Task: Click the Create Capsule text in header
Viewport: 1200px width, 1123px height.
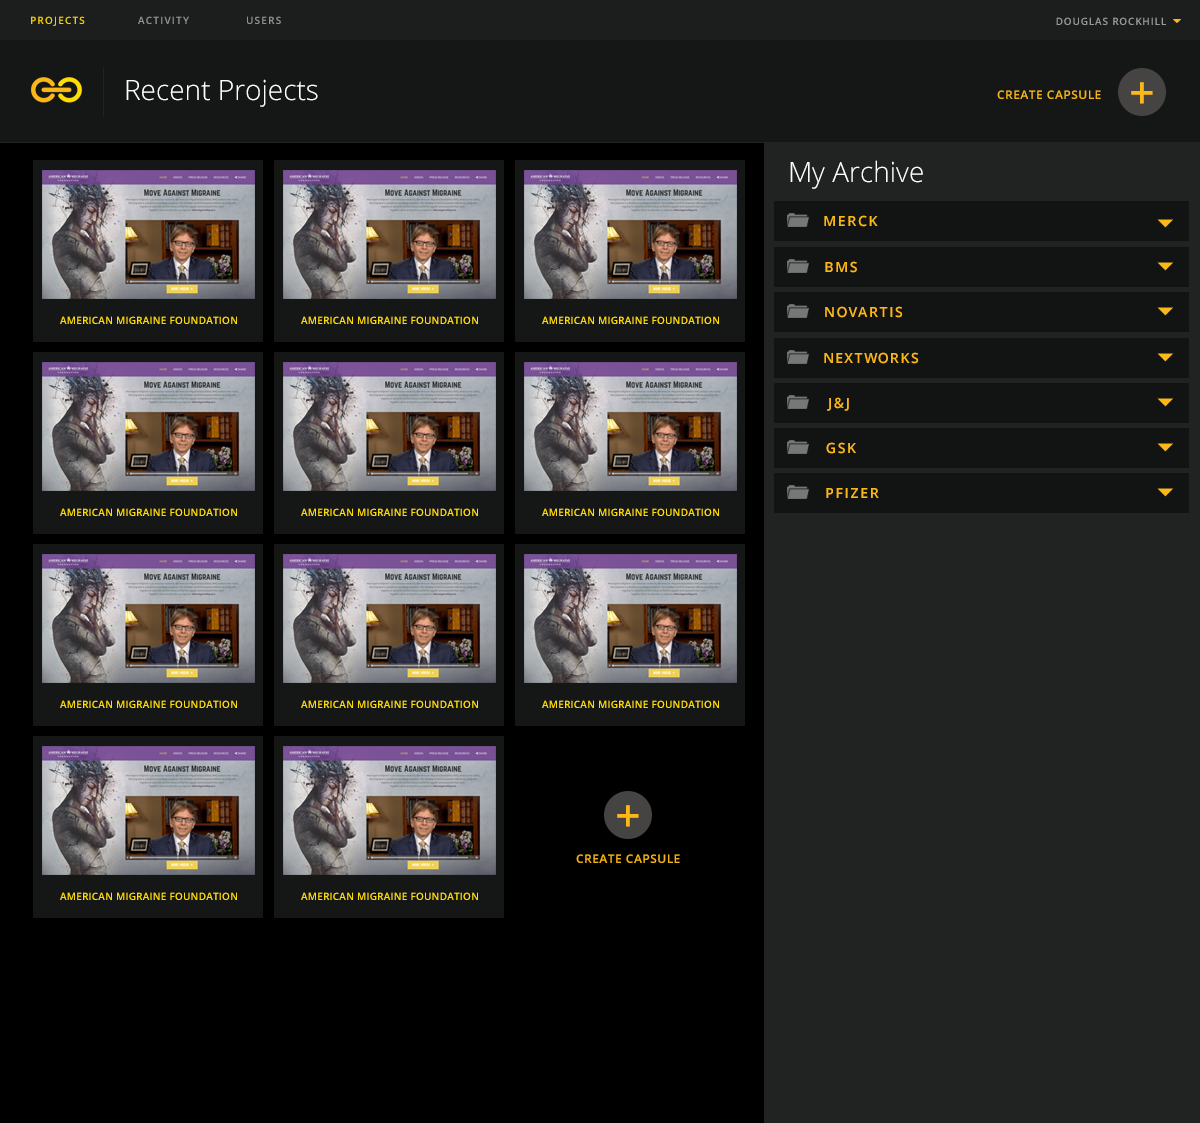Action: [1049, 95]
